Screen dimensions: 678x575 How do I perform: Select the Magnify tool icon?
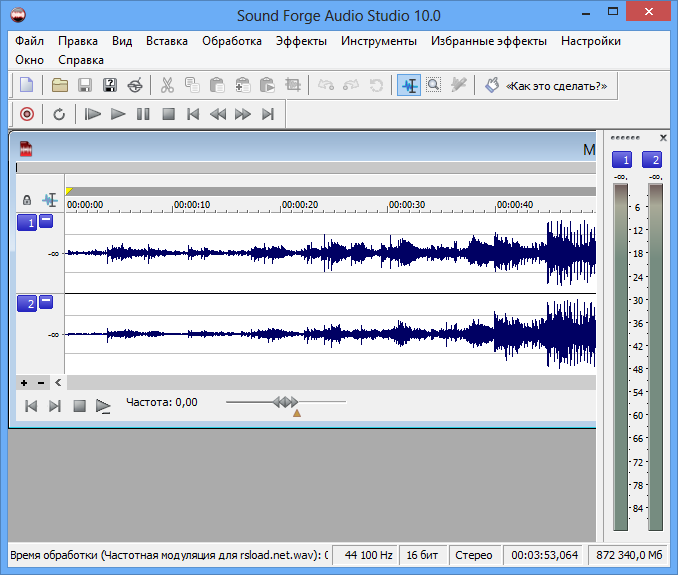point(434,86)
